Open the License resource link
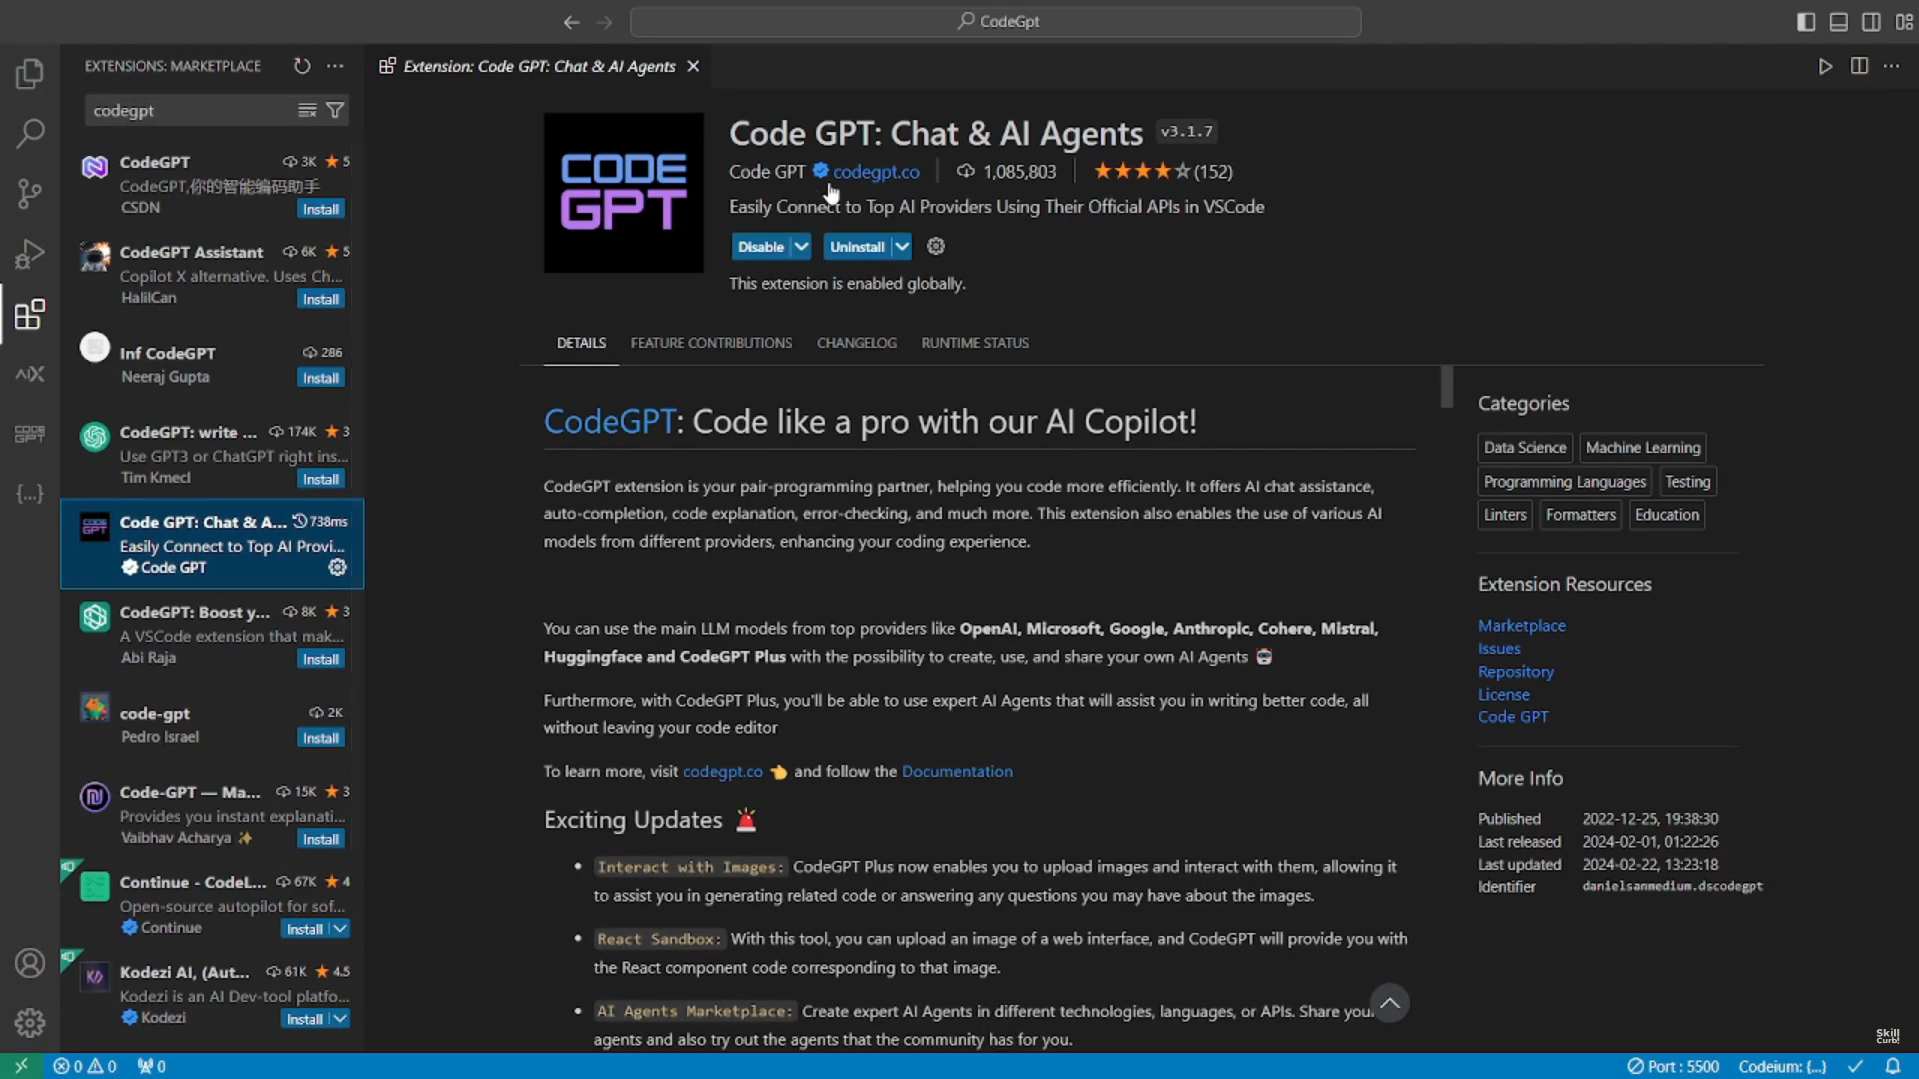This screenshot has height=1079, width=1919. [x=1504, y=694]
